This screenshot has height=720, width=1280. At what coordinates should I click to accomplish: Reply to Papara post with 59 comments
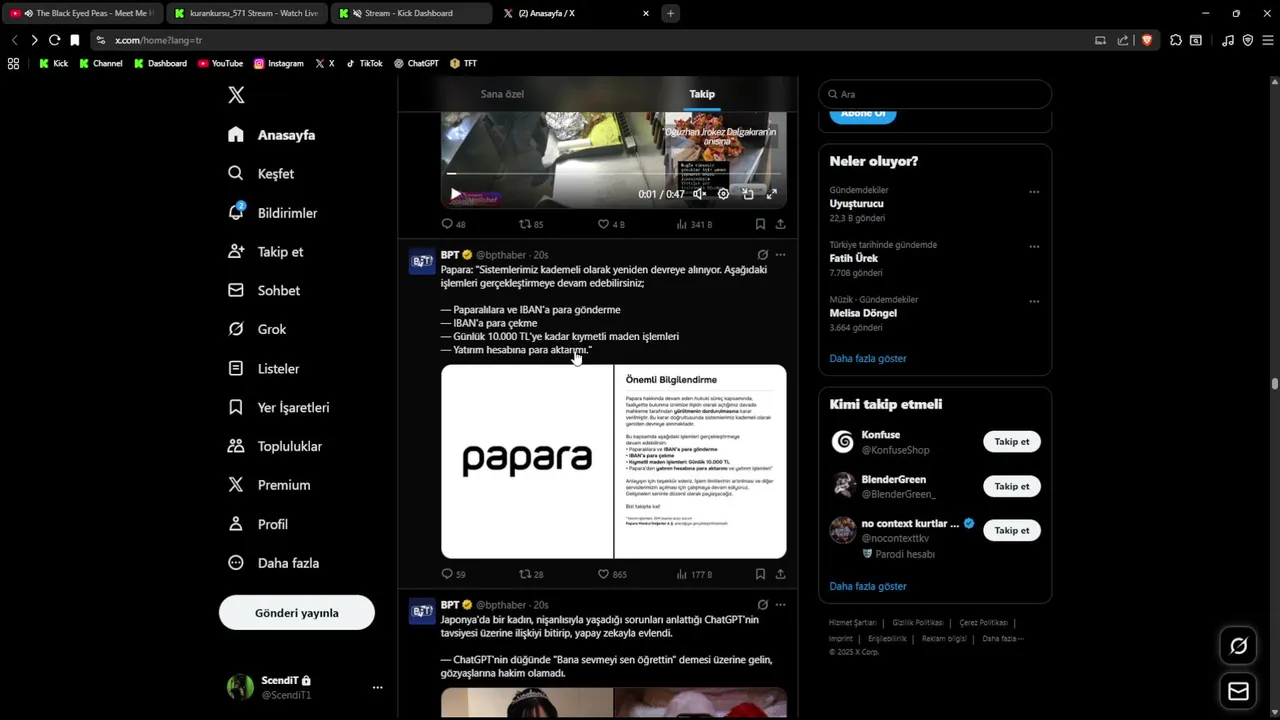tap(453, 574)
